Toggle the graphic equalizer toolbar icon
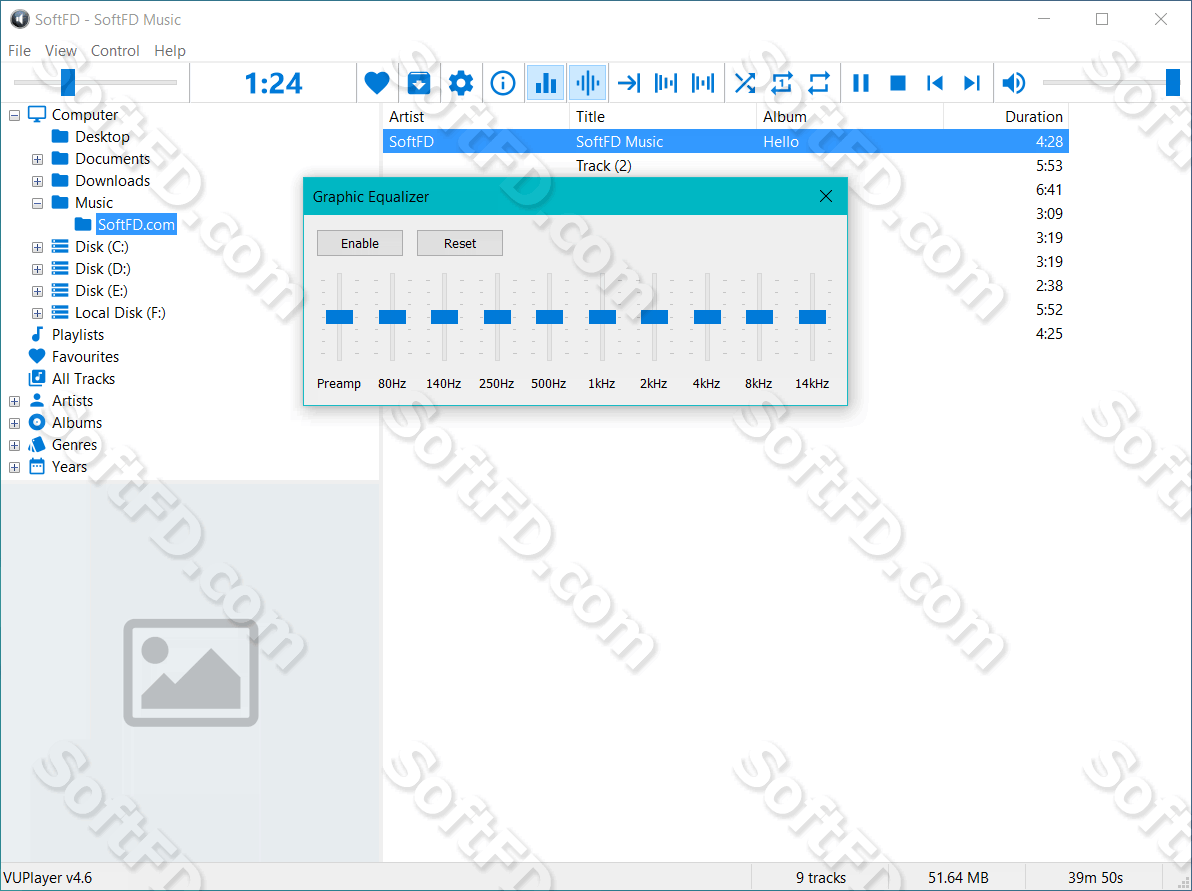This screenshot has height=891, width=1192. click(546, 82)
